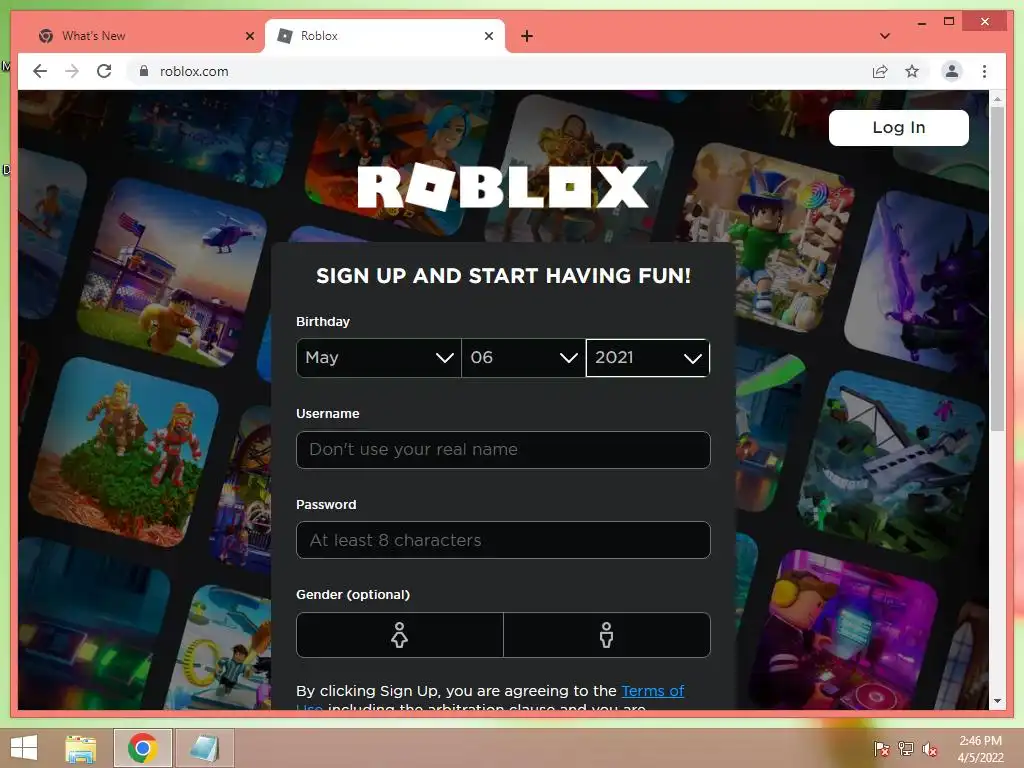
Task: Click the Log In button
Action: [899, 127]
